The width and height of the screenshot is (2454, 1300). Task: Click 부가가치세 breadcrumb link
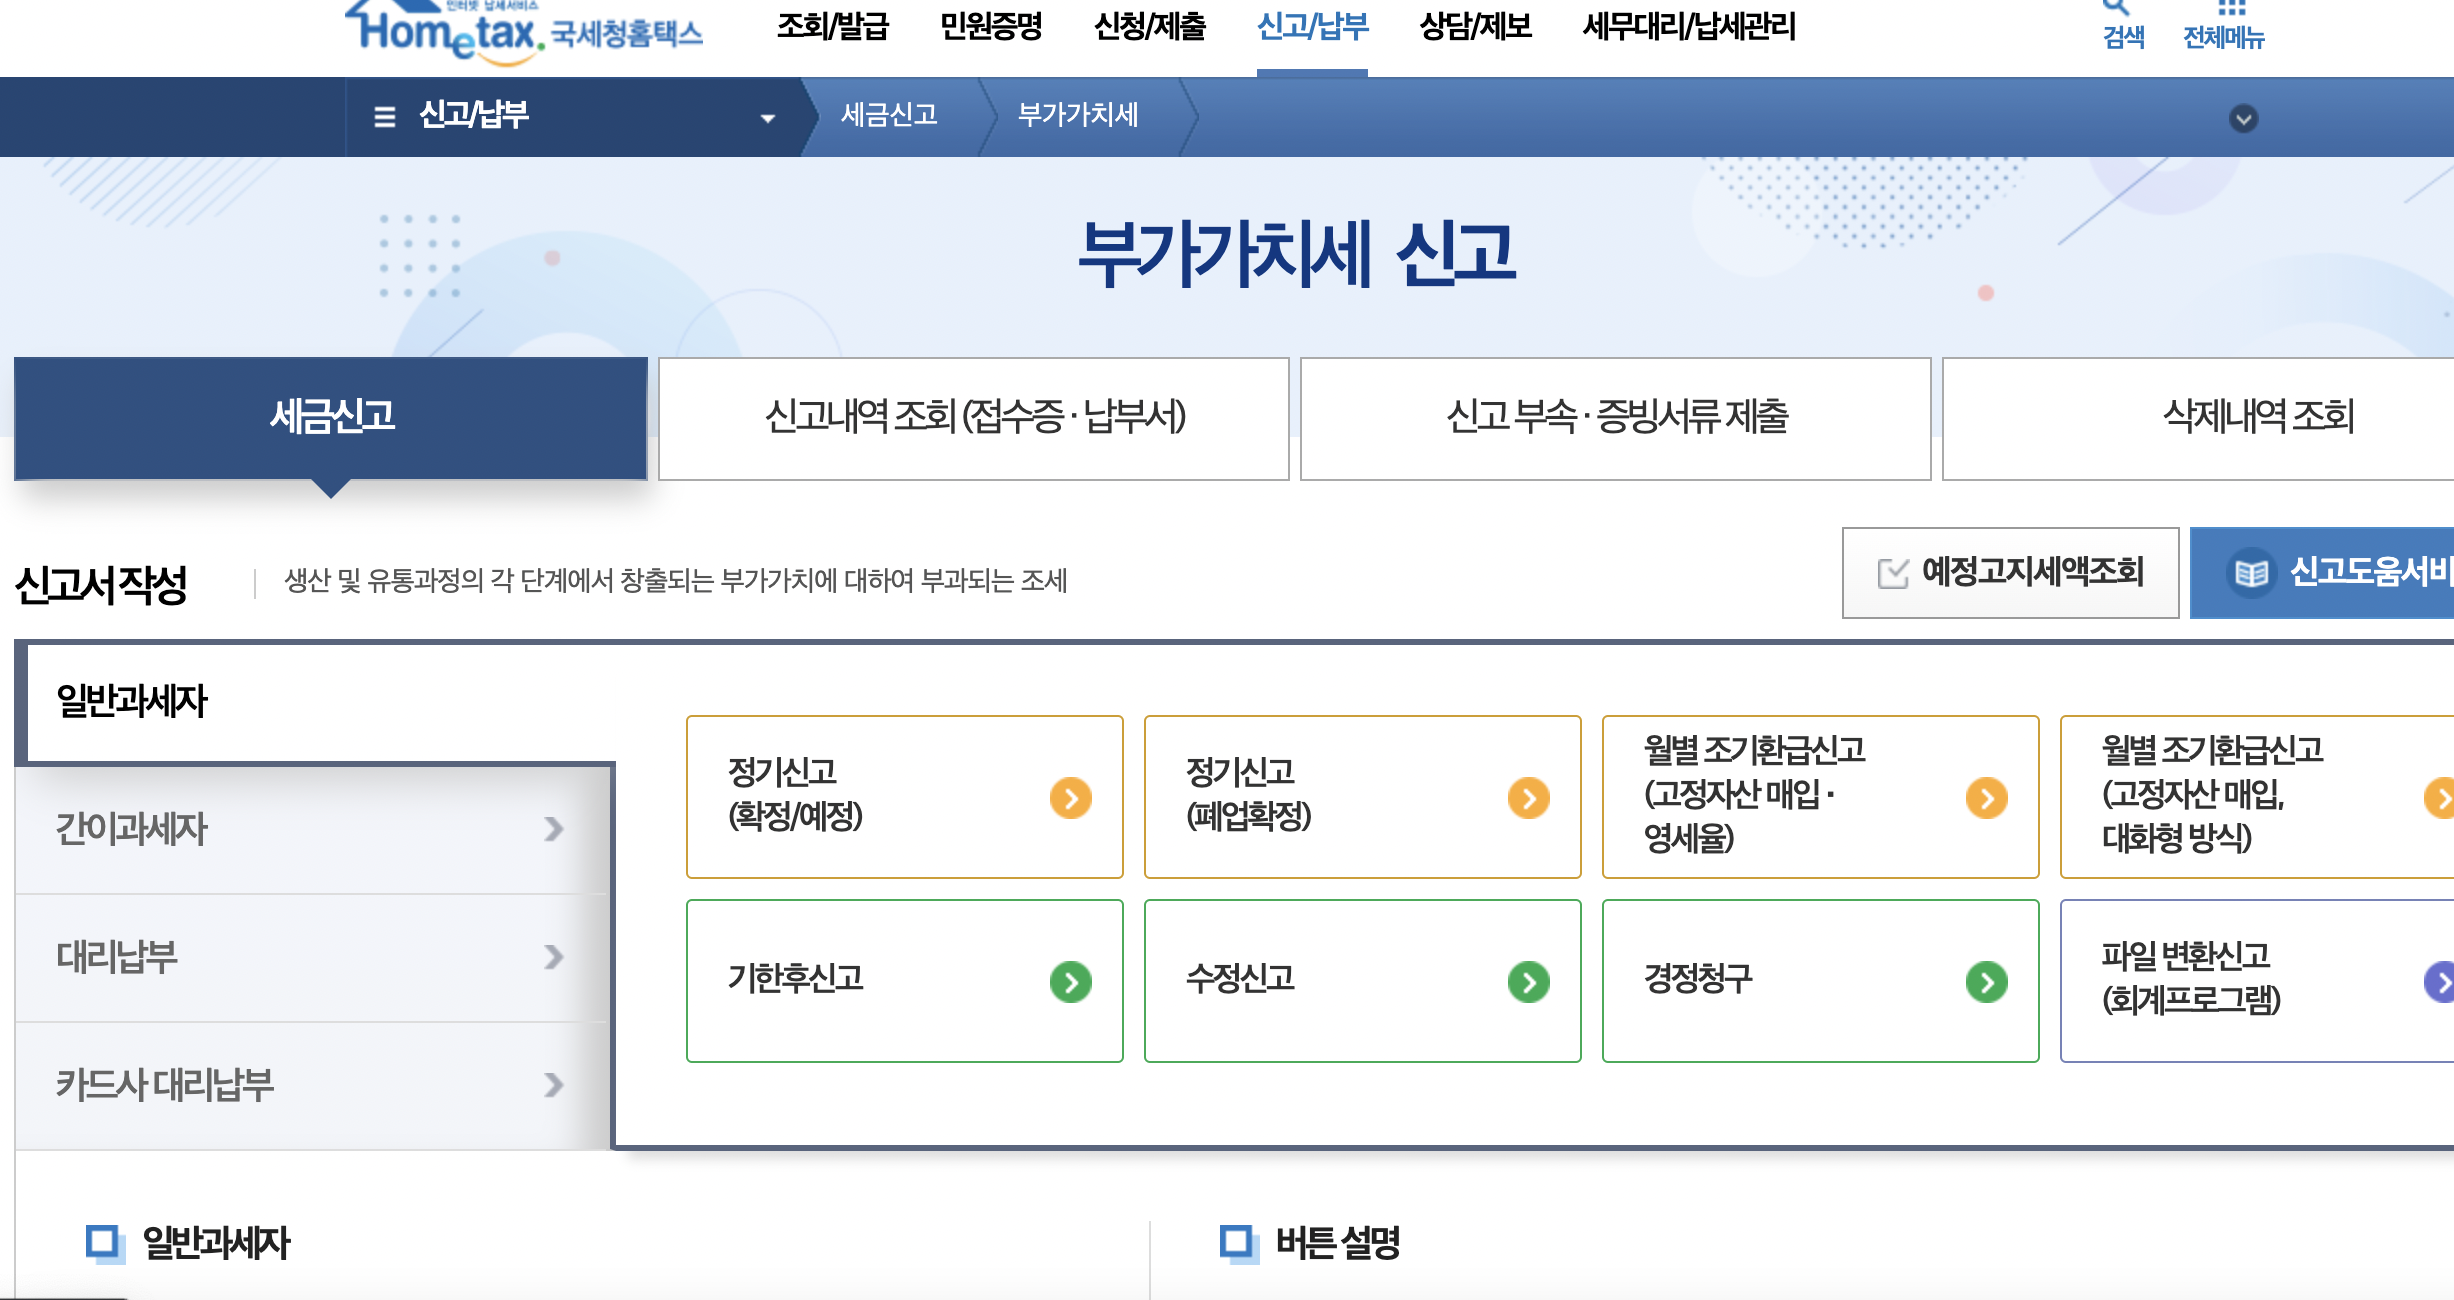click(x=1077, y=116)
